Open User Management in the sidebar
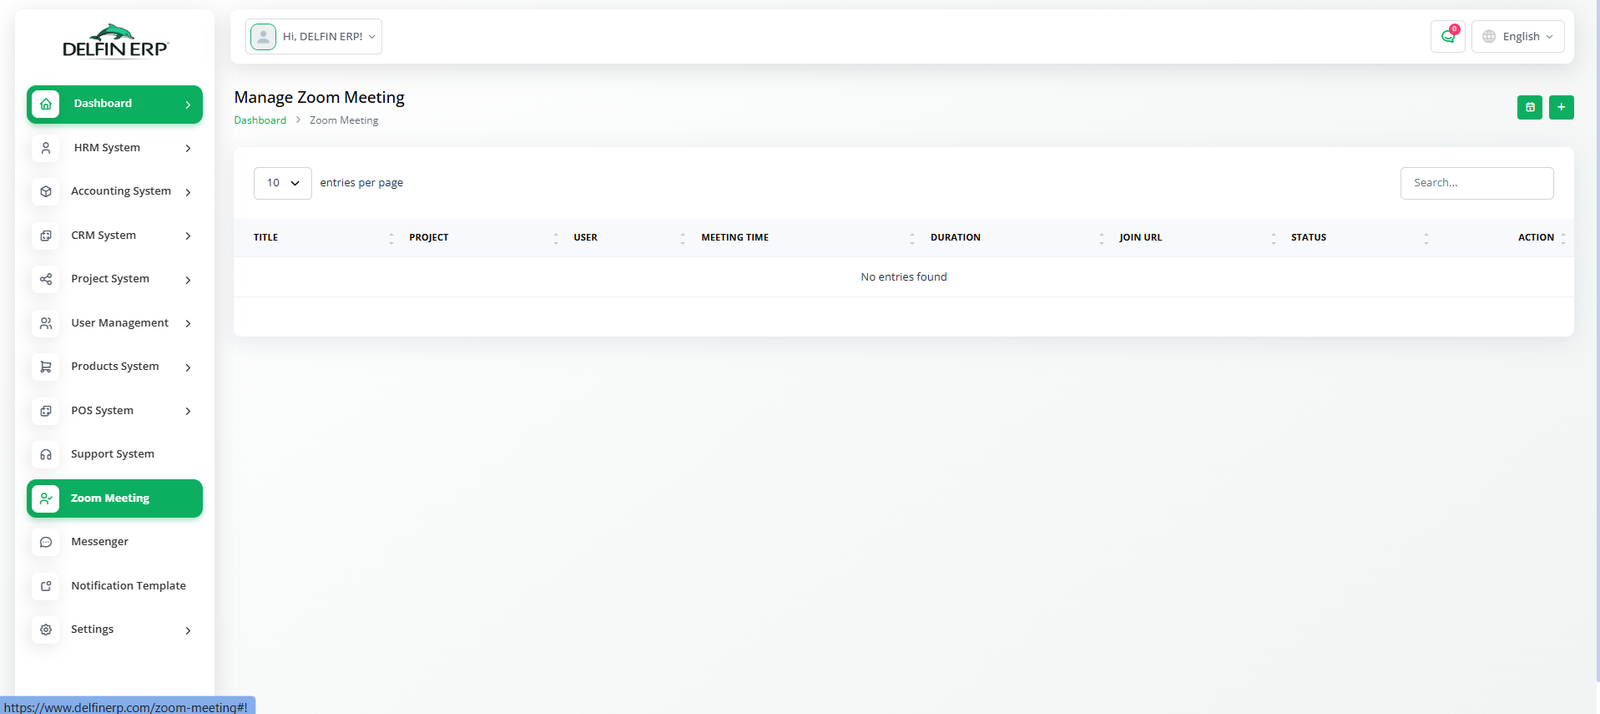The width and height of the screenshot is (1600, 714). [x=119, y=323]
